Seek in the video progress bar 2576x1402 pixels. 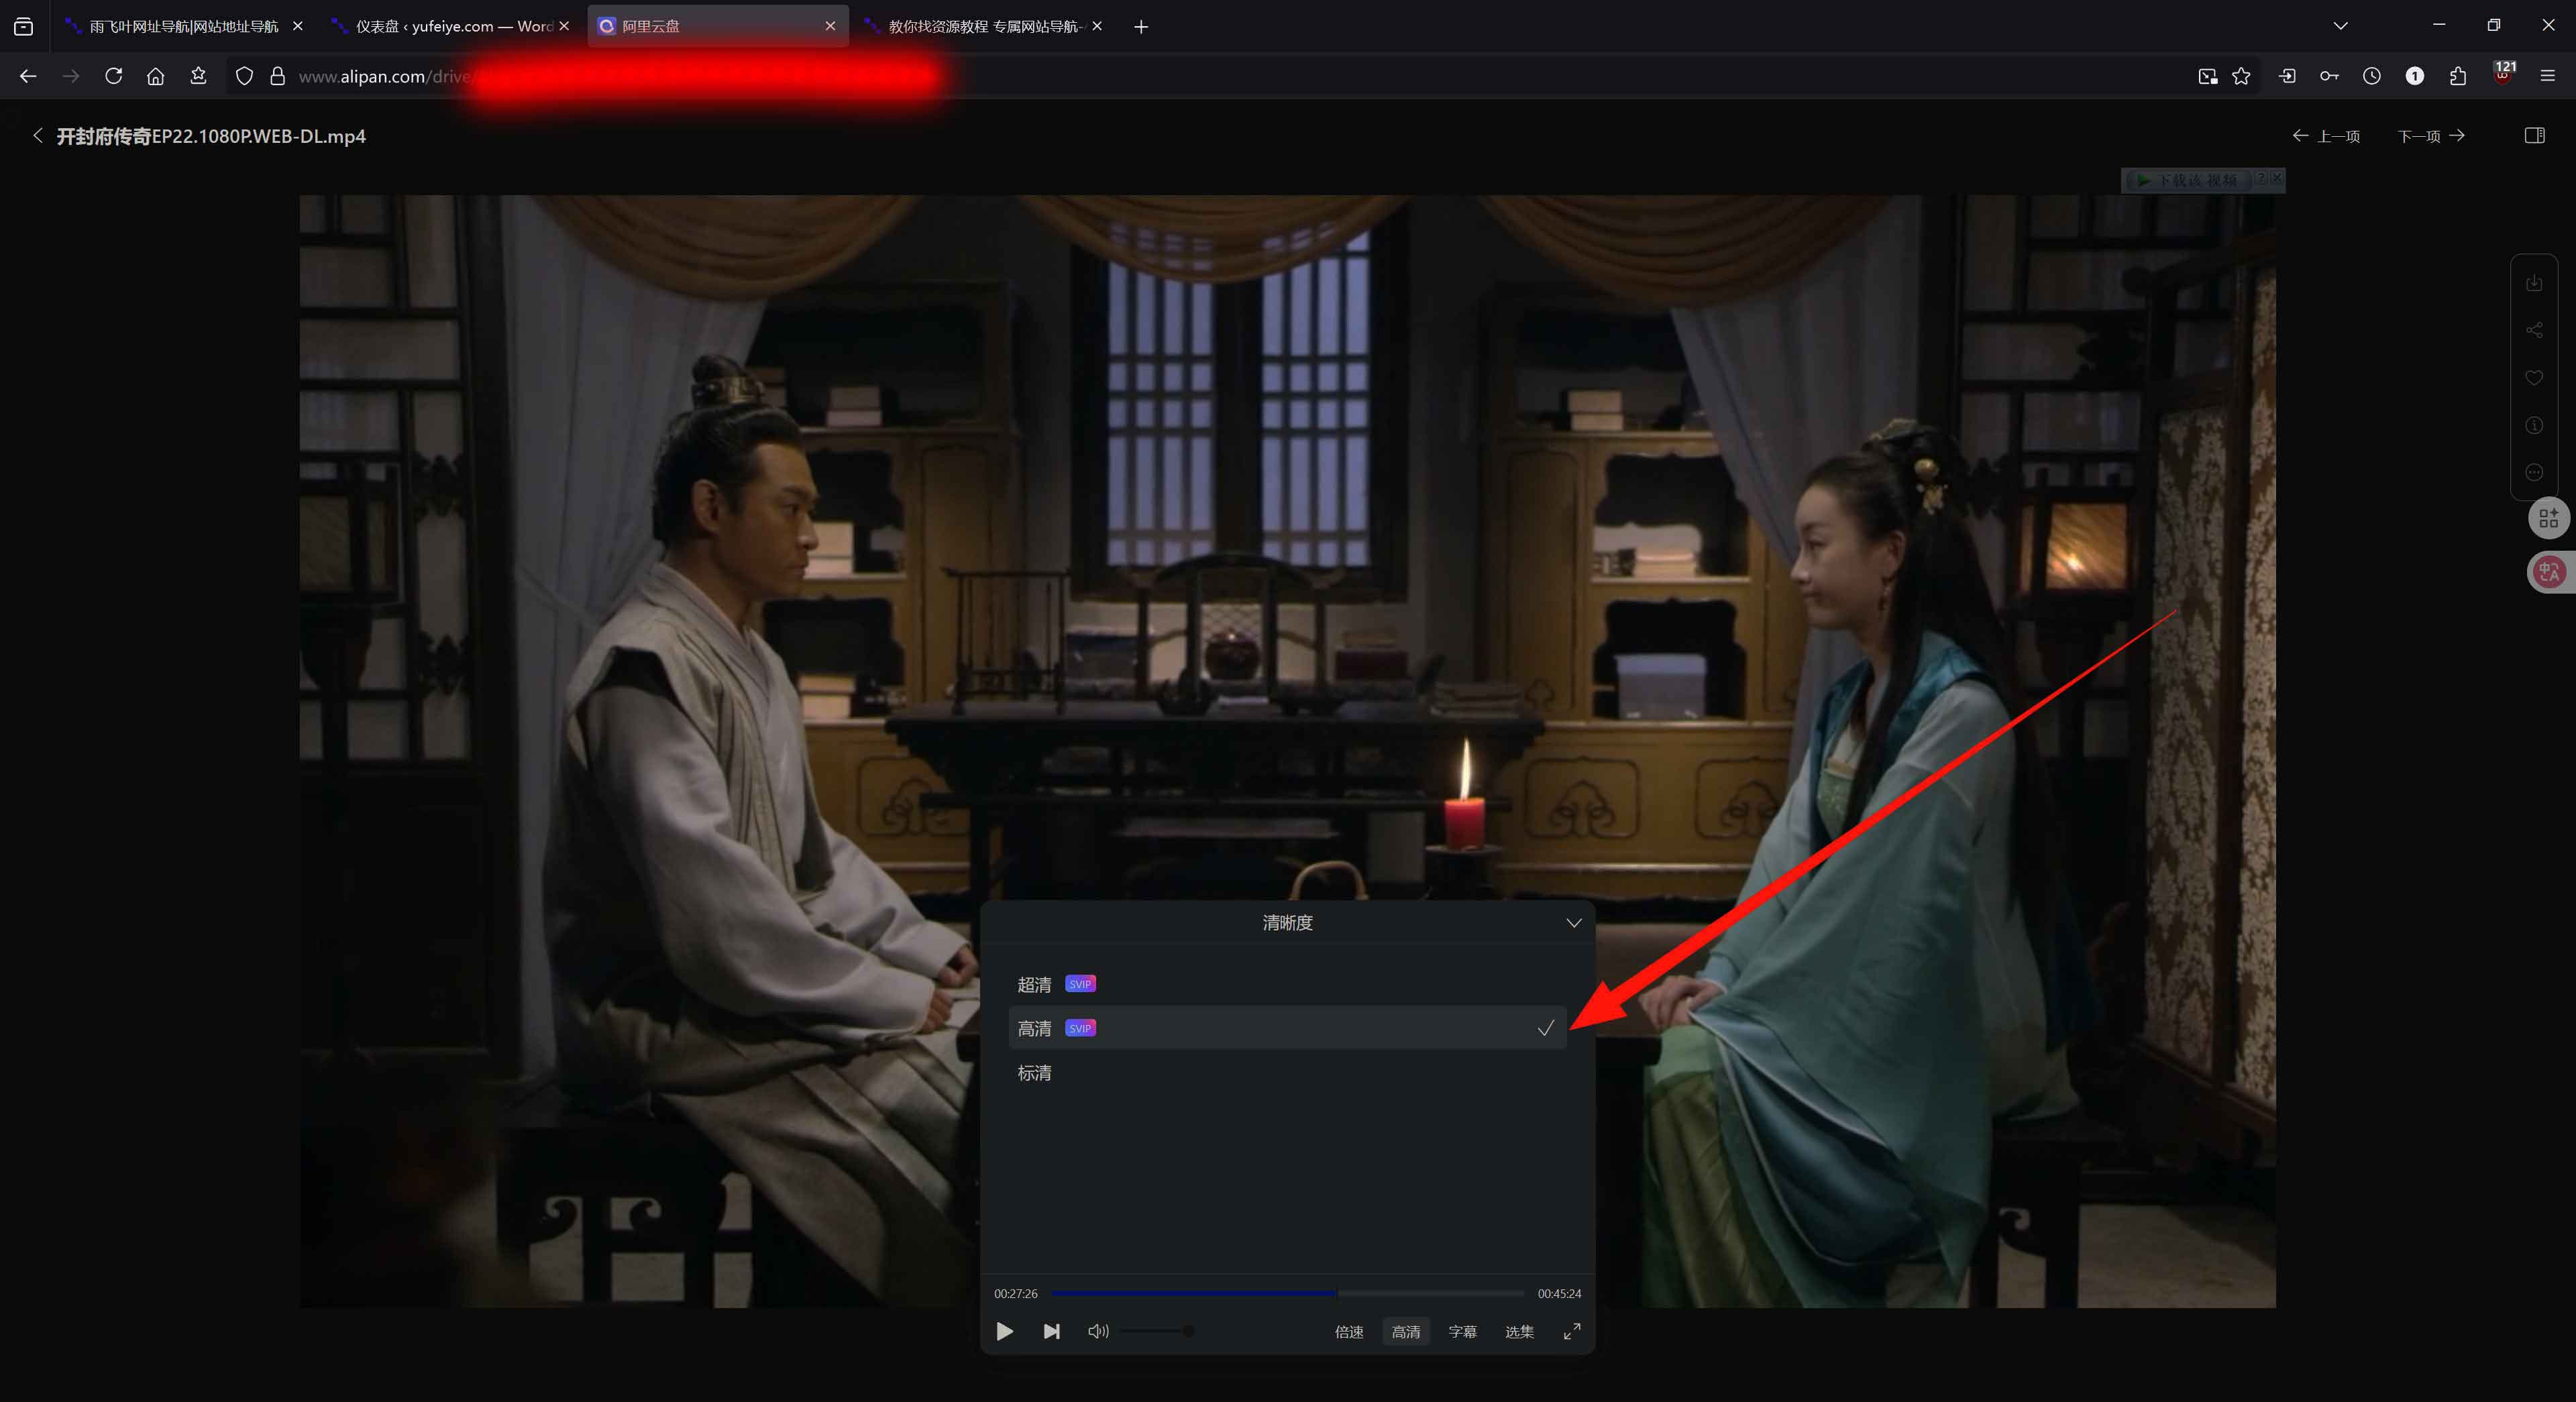click(1287, 1293)
